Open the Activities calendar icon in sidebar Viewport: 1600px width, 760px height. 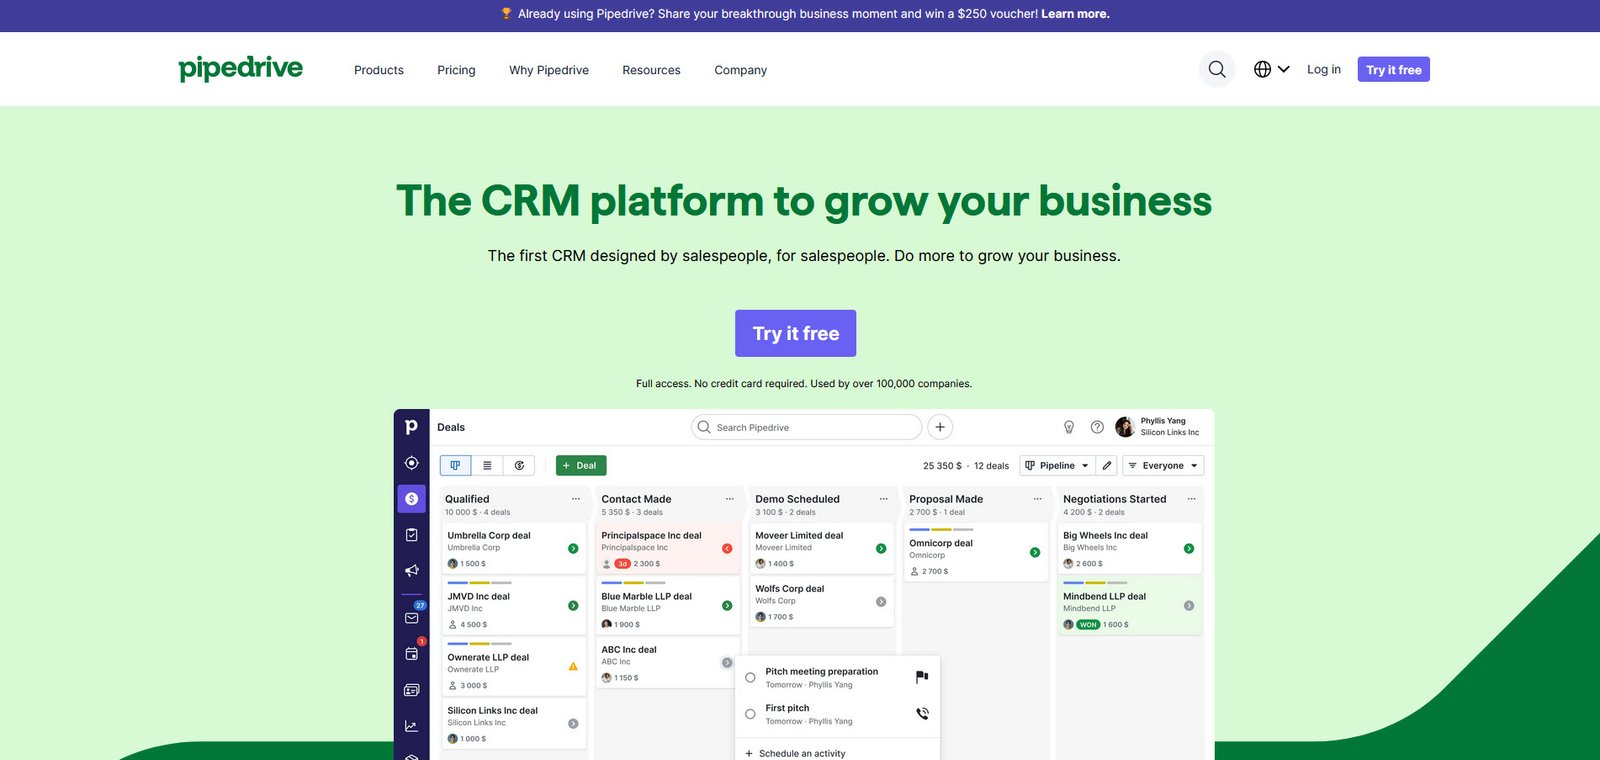(412, 653)
